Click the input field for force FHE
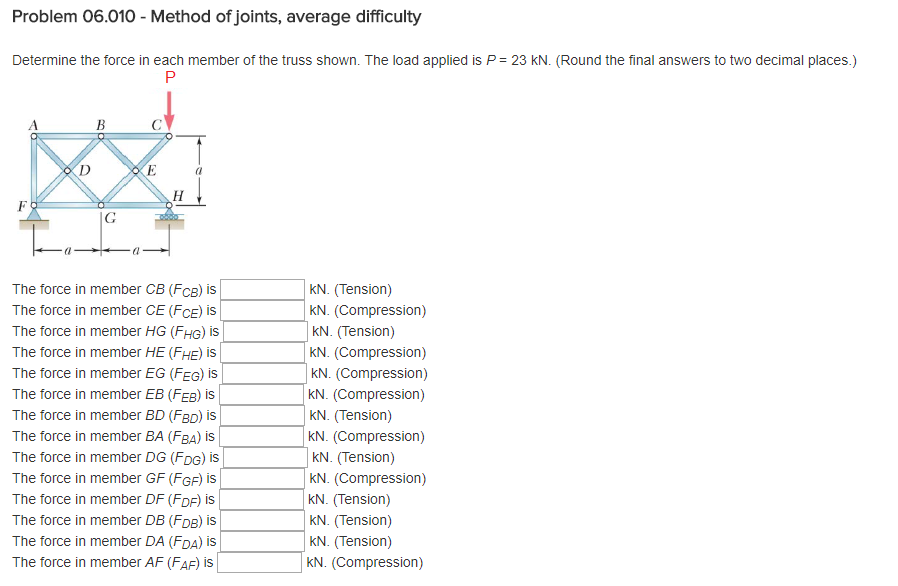The image size is (898, 586). tap(261, 352)
